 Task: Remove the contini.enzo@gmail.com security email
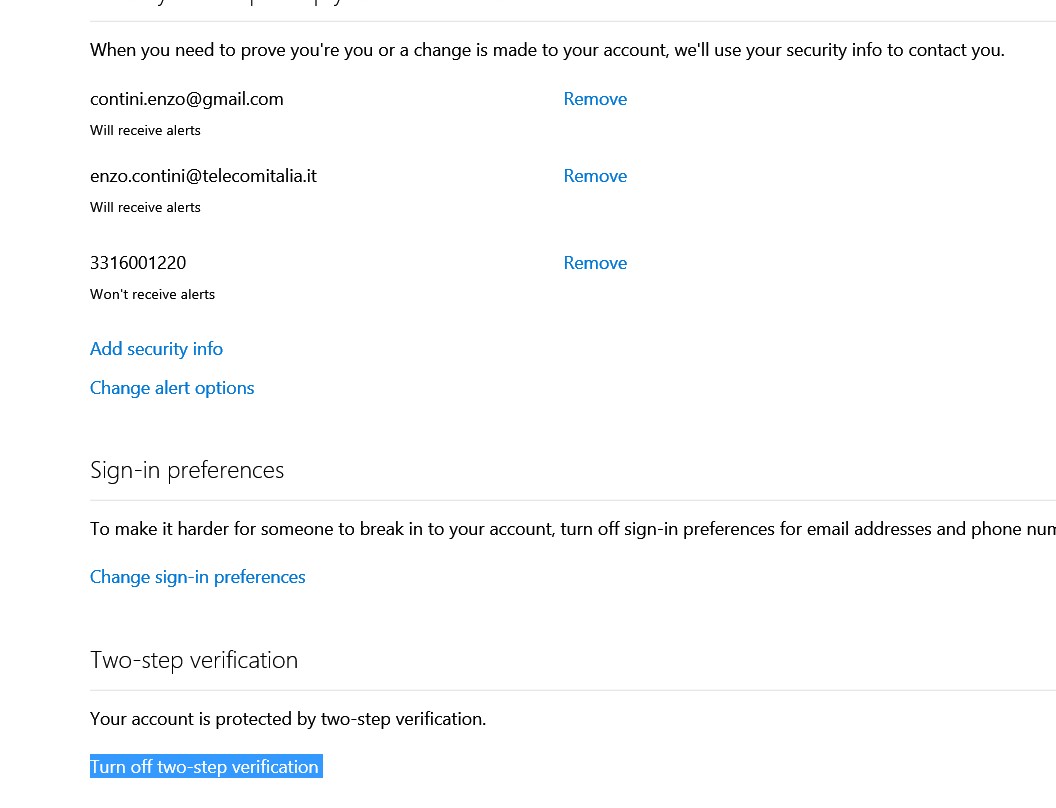pos(595,99)
